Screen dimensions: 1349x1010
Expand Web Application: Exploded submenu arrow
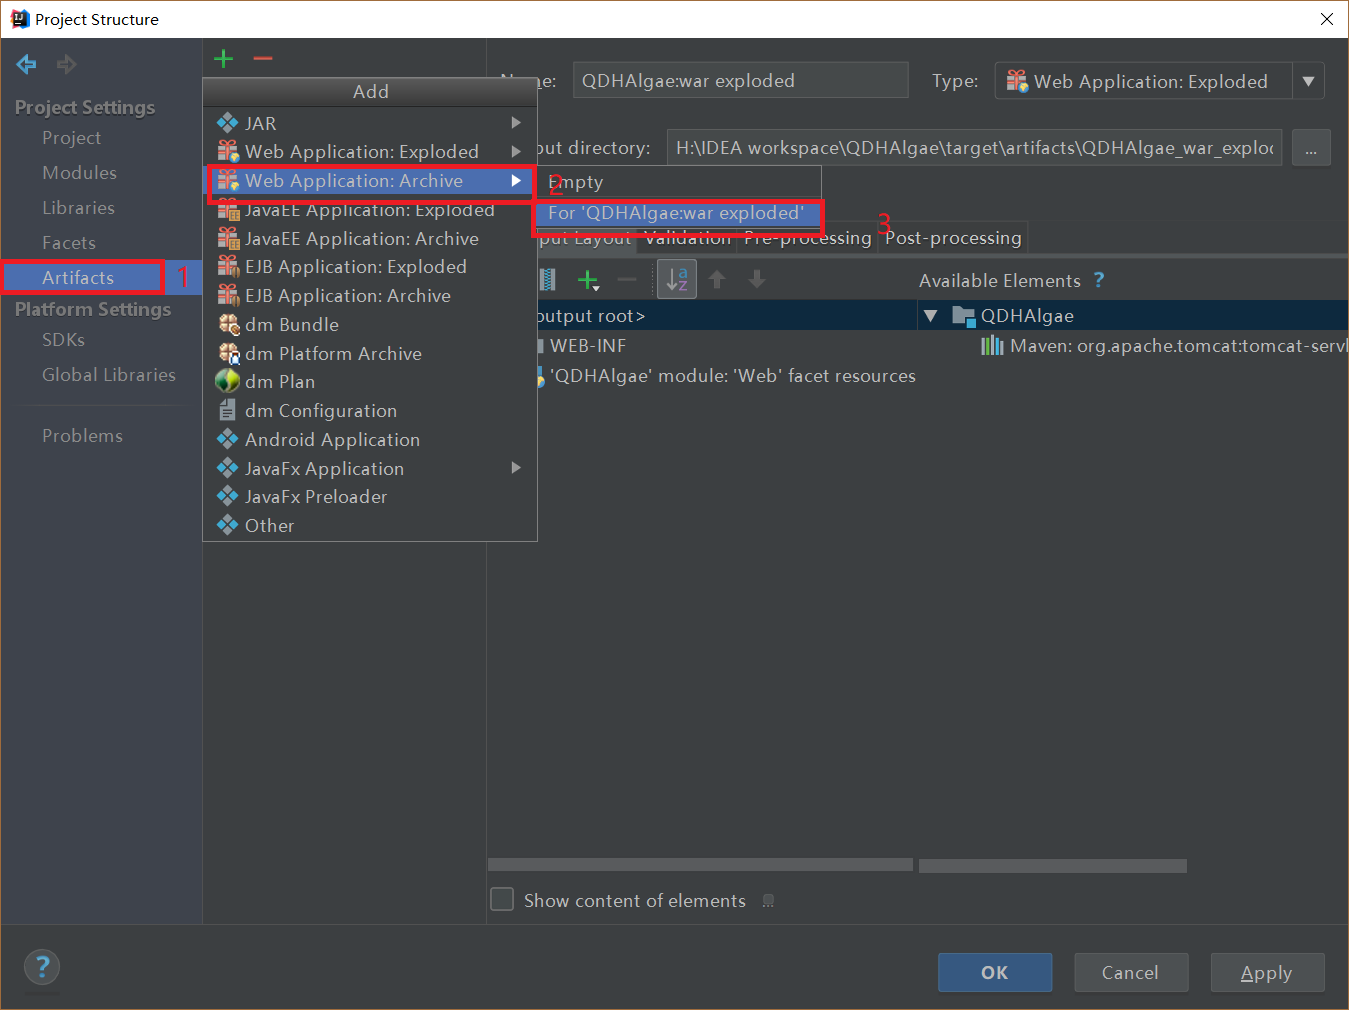click(516, 152)
